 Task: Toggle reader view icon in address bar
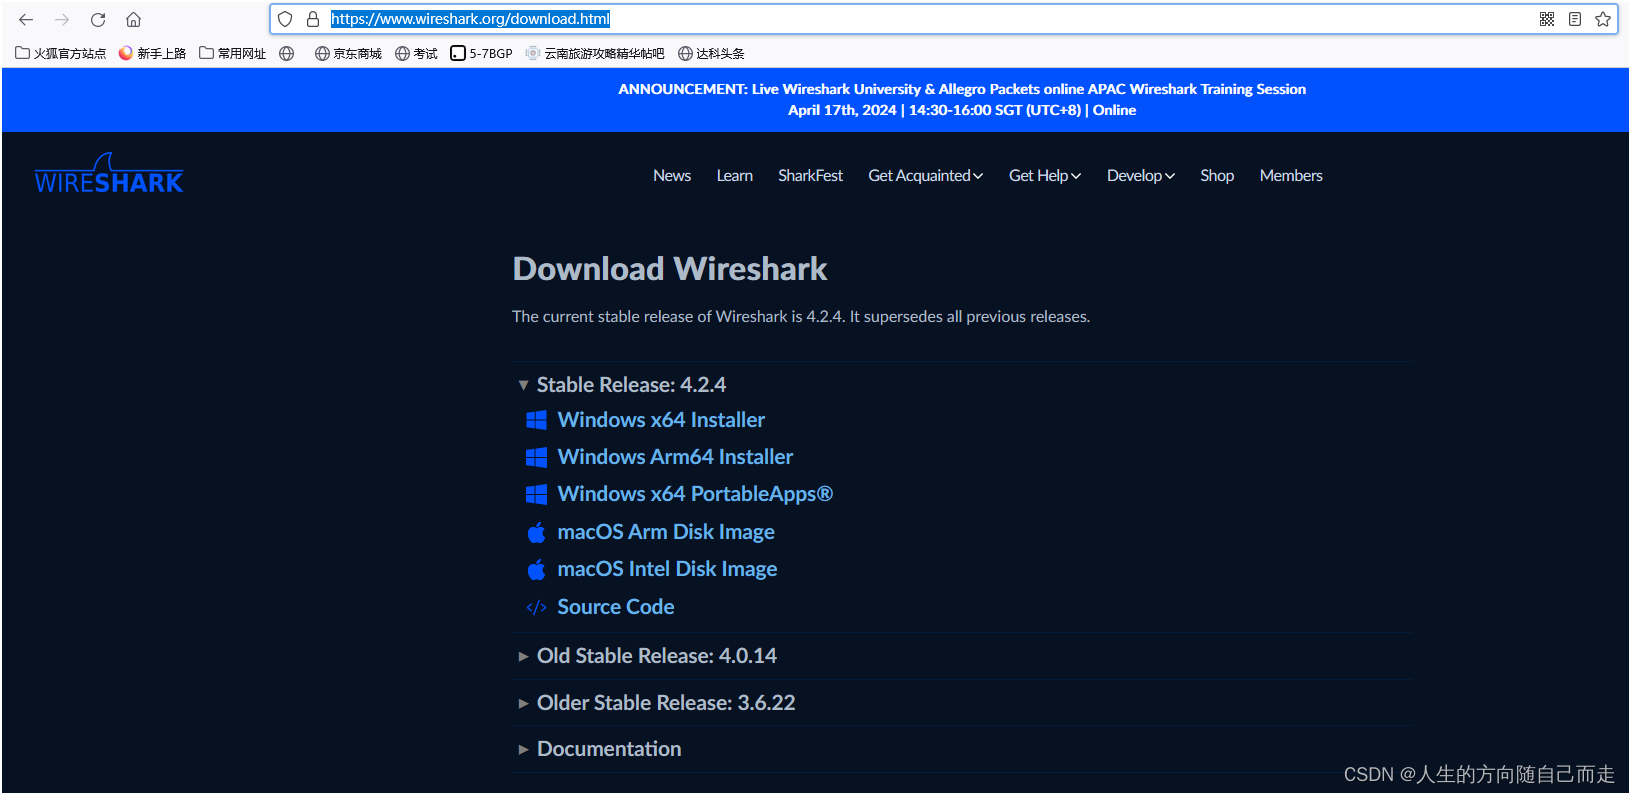pyautogui.click(x=1575, y=19)
